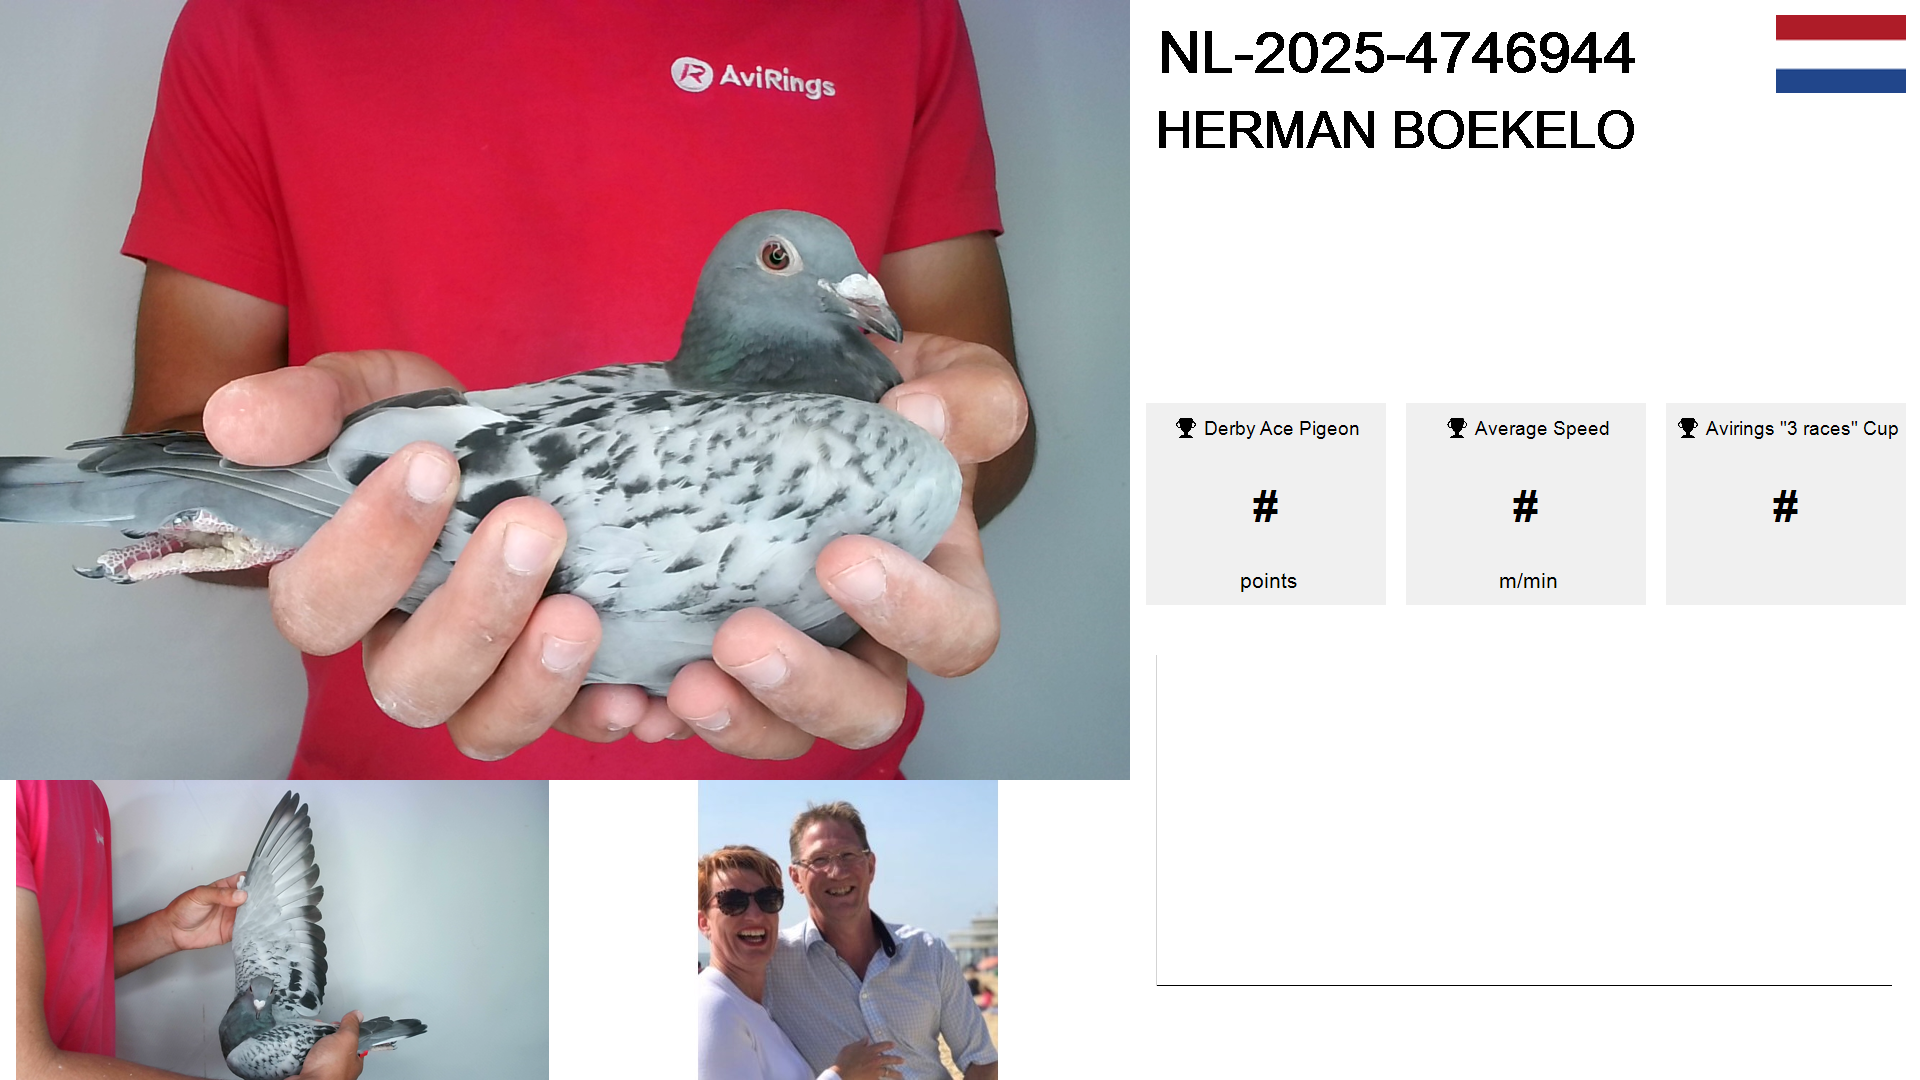
Task: Click the 3 races Cup rank hash value
Action: click(x=1786, y=507)
